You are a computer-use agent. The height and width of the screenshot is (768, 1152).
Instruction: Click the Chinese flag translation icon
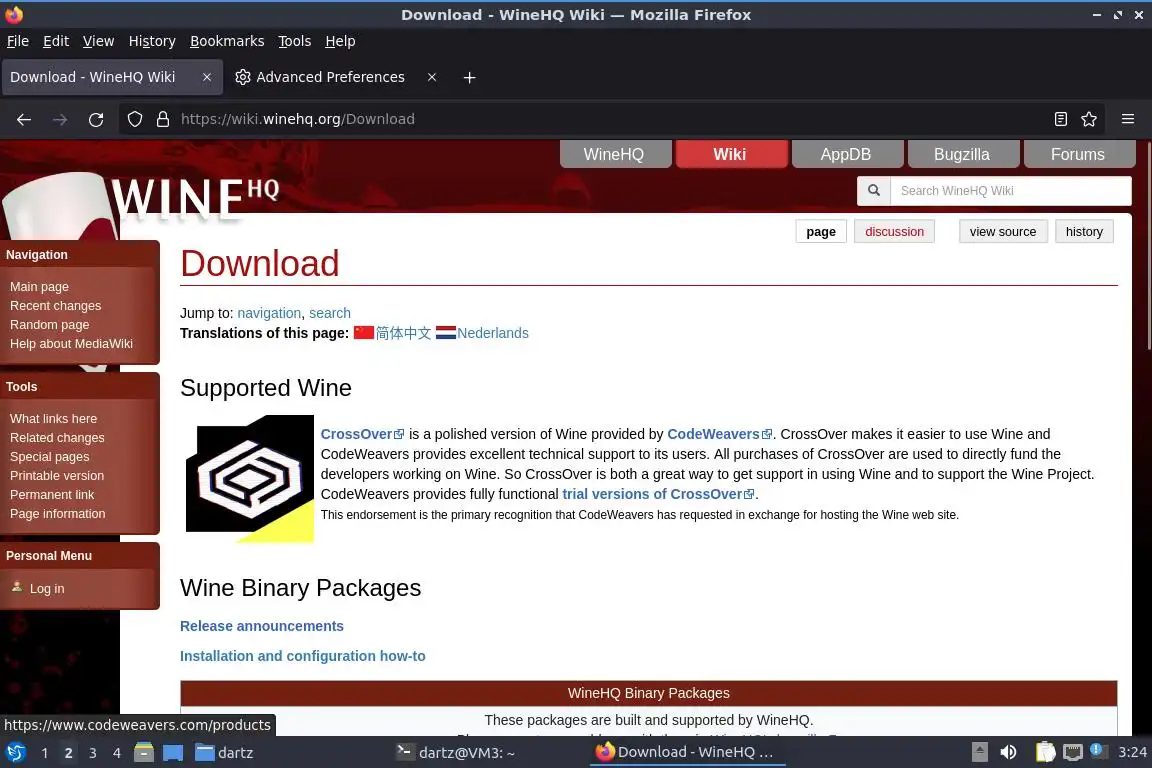click(x=364, y=333)
